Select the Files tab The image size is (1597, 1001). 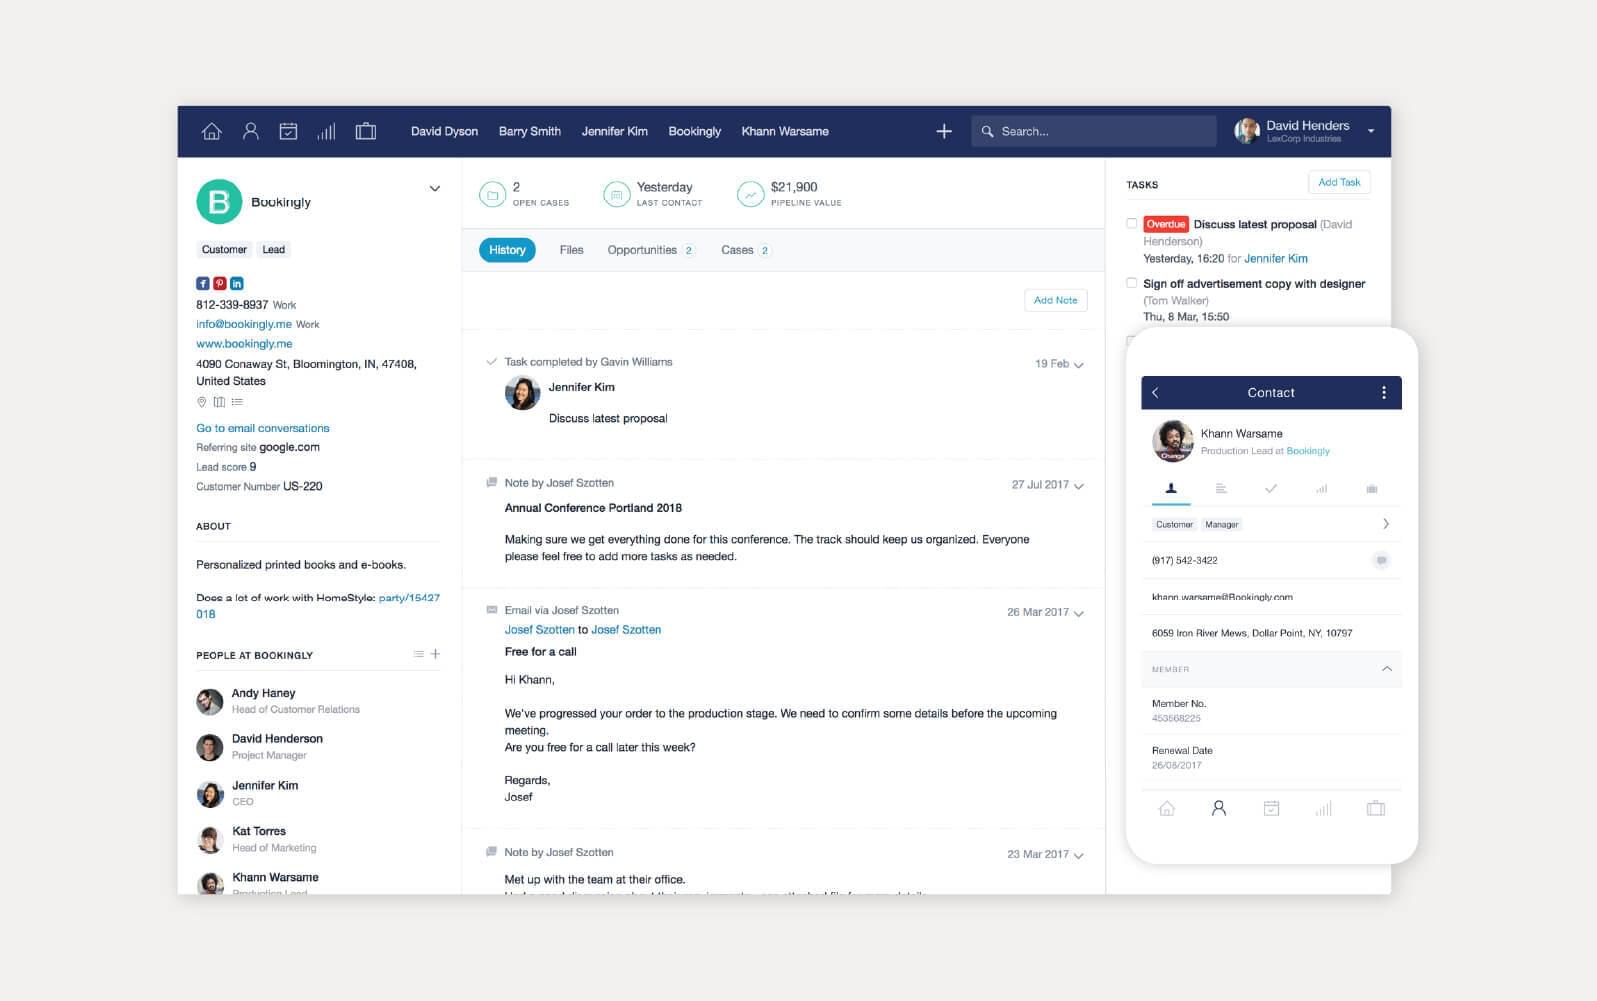(x=571, y=250)
